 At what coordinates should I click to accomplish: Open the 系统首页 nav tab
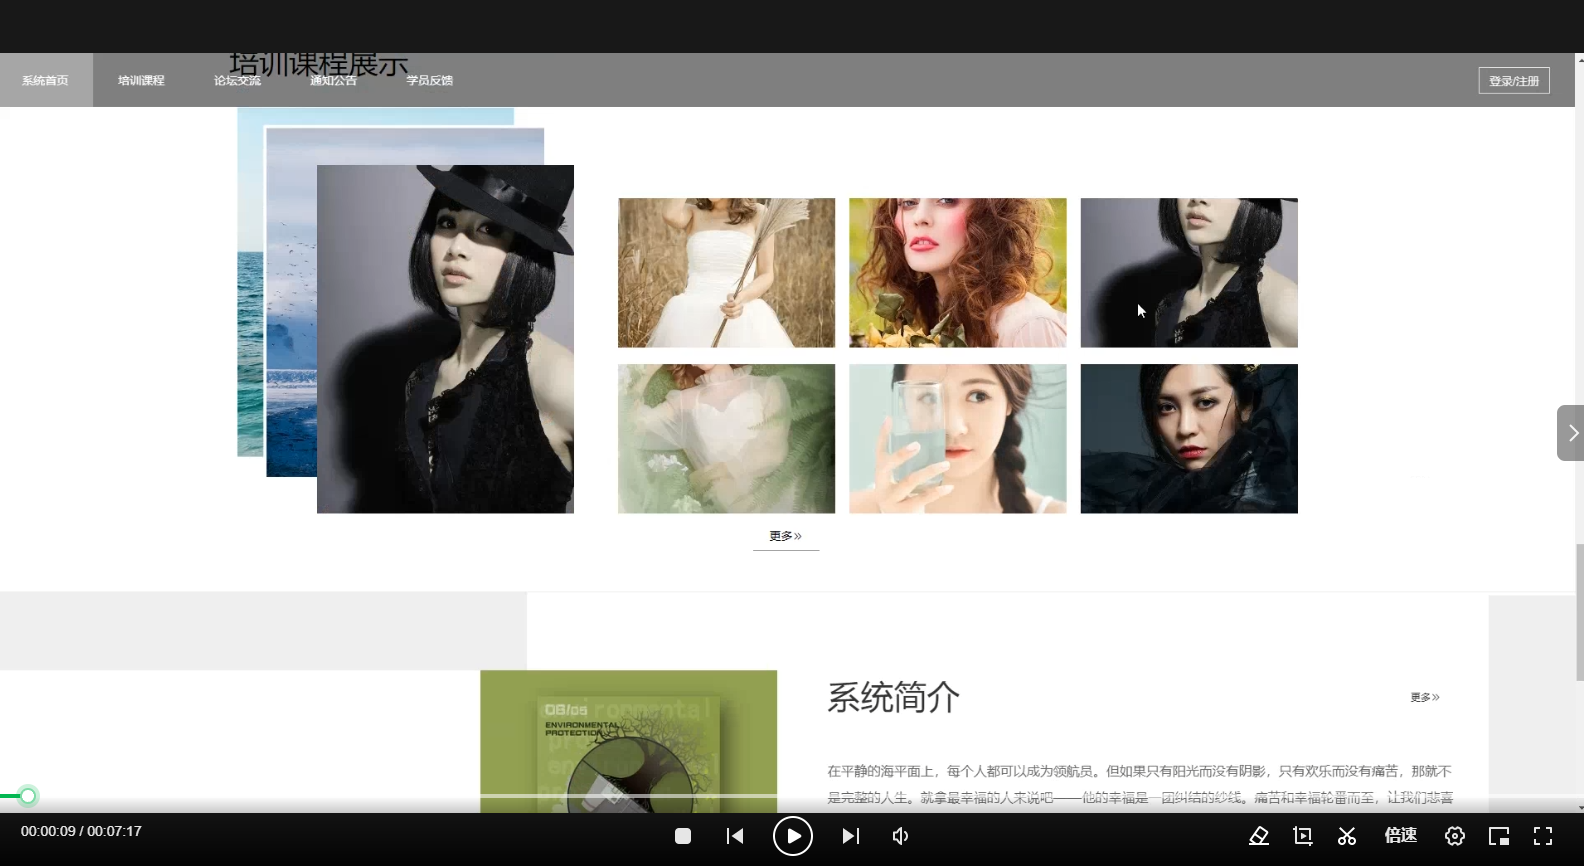pos(46,80)
